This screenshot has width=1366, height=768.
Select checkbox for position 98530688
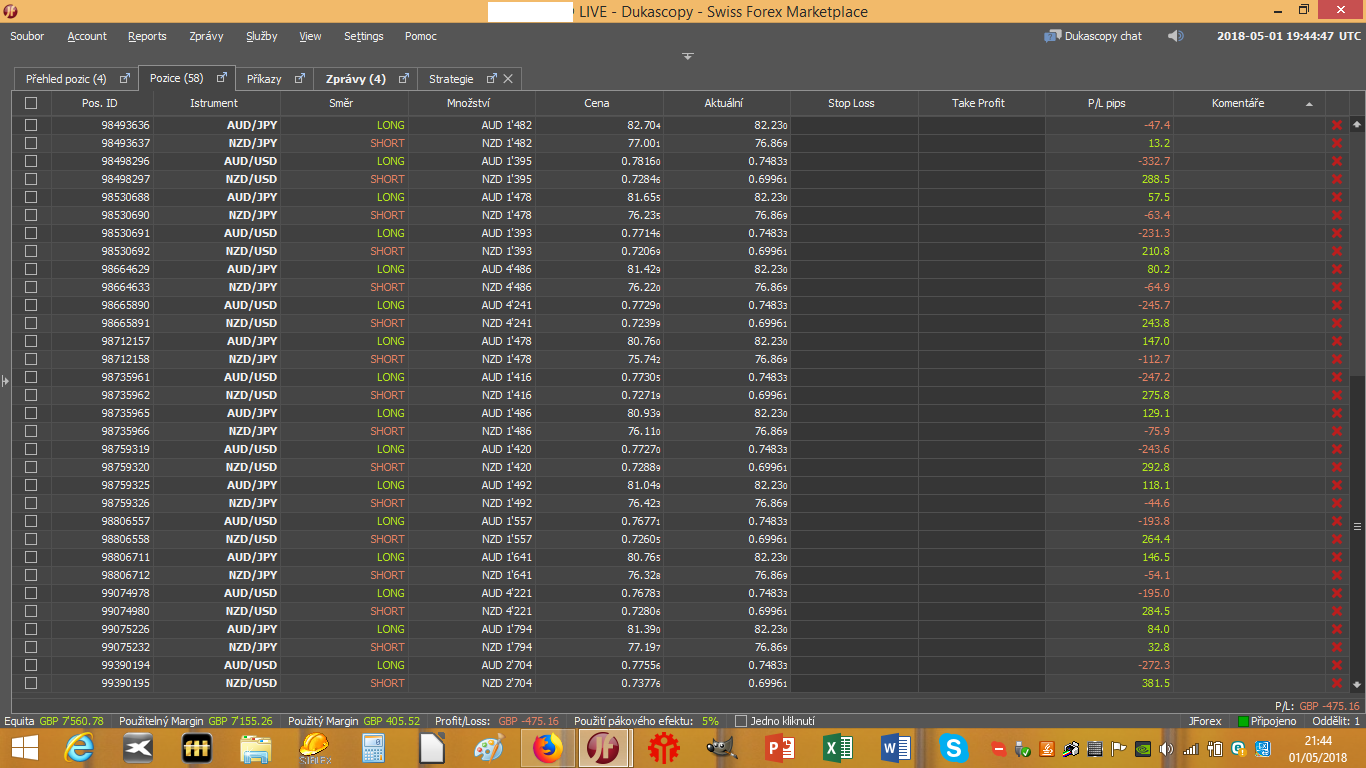(x=31, y=197)
